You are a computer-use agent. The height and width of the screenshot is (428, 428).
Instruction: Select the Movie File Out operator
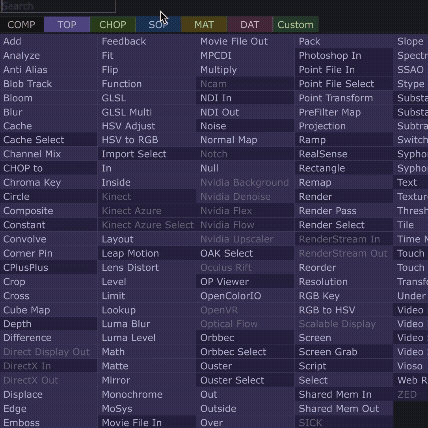(x=245, y=41)
